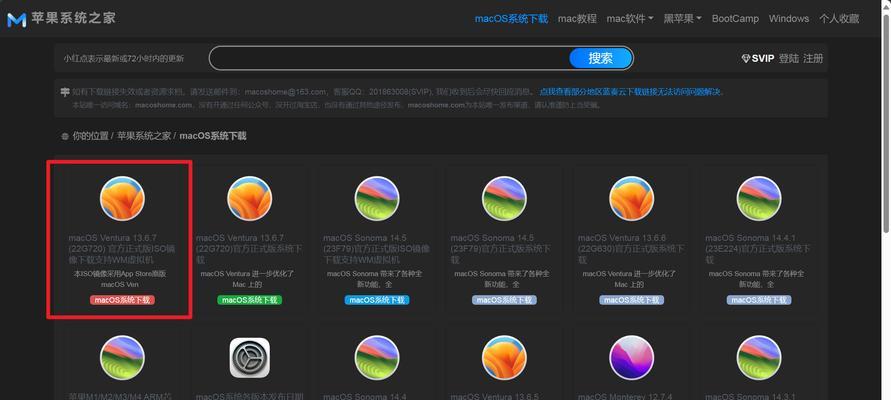This screenshot has width=891, height=400.
Task: Click the macoshome@163.com email text
Action: tap(286, 91)
